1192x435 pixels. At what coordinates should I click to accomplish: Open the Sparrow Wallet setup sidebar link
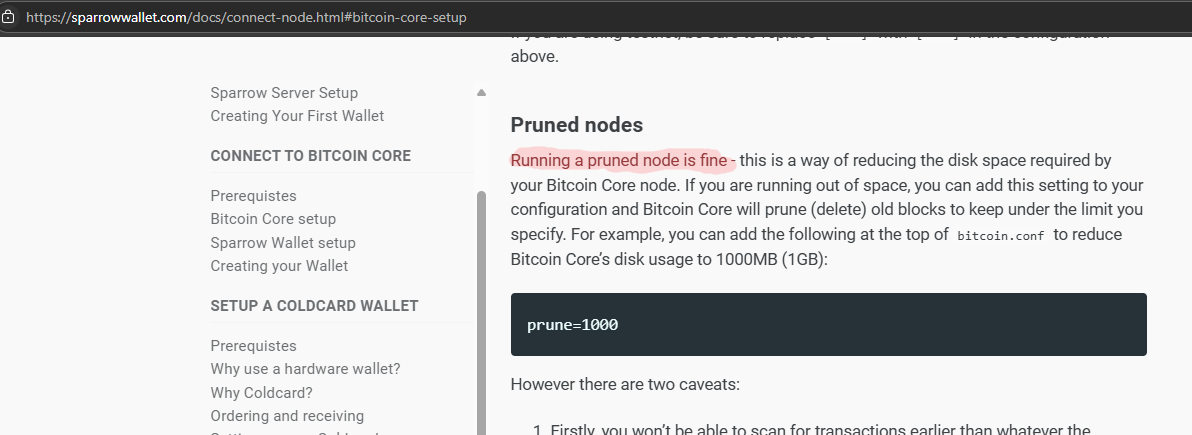[283, 243]
